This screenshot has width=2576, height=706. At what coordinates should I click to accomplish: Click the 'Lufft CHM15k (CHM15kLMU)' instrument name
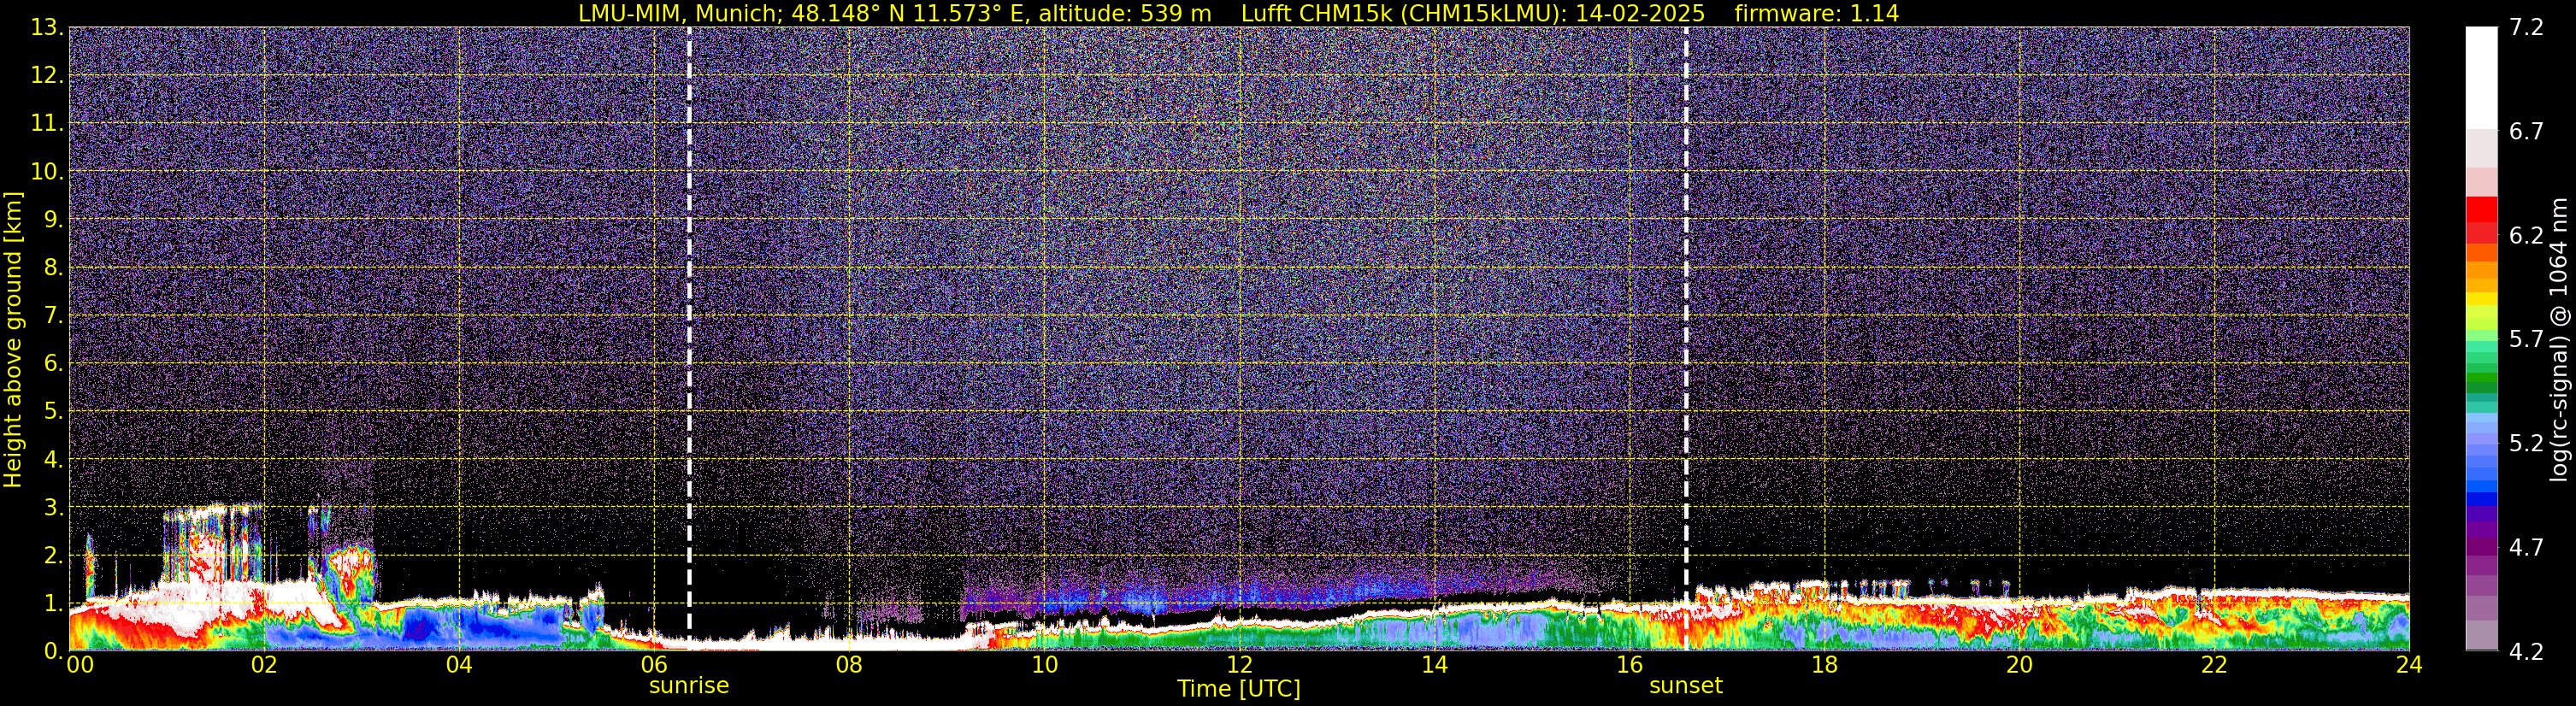[x=1403, y=13]
